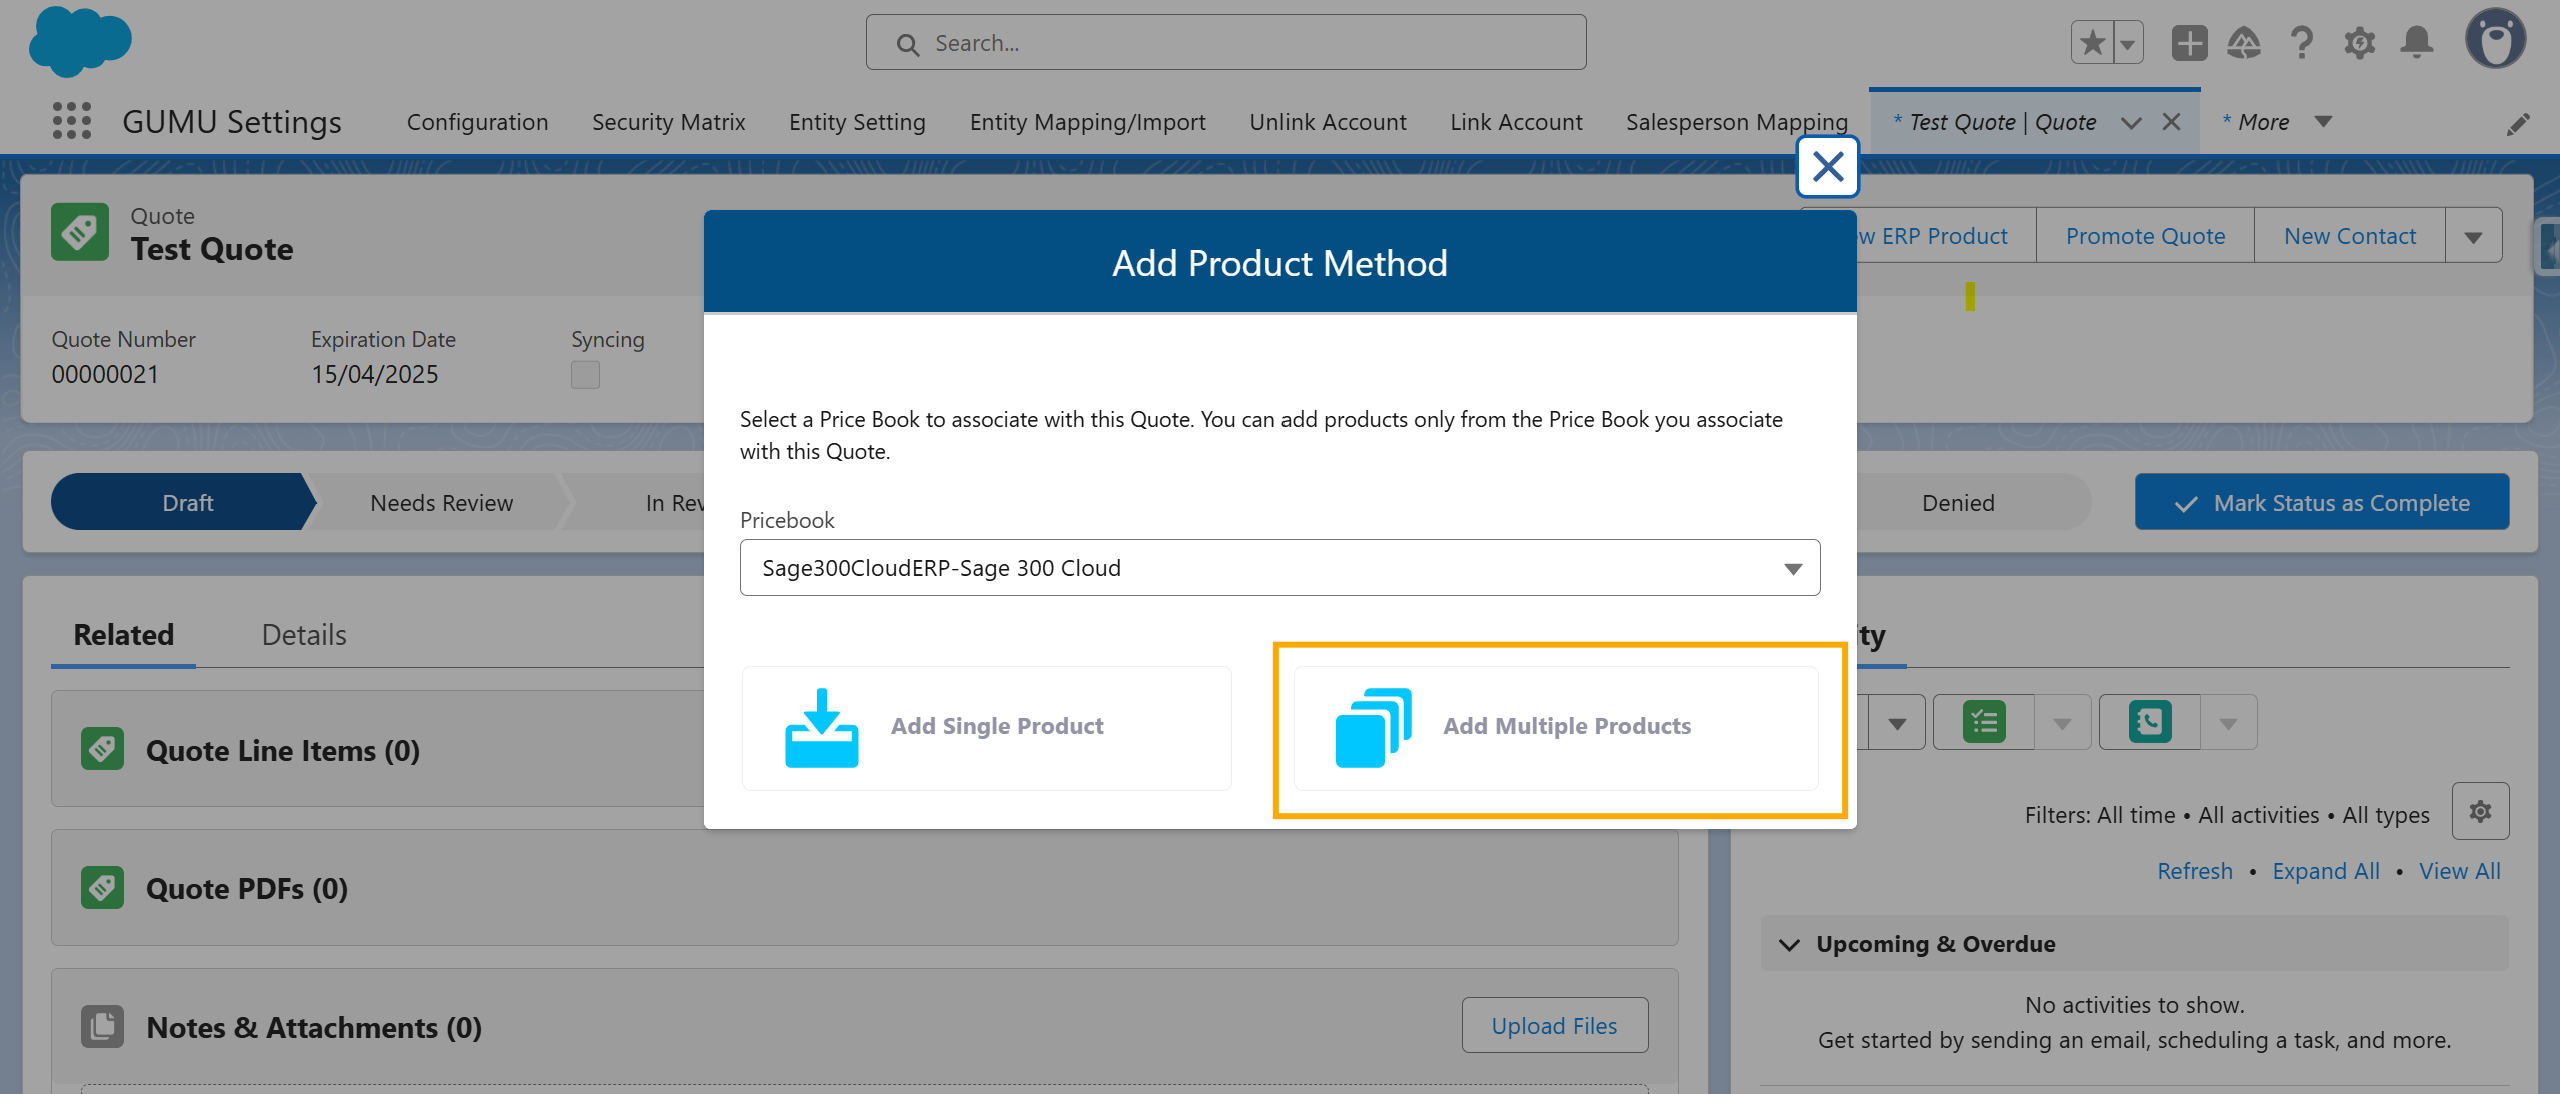The image size is (2560, 1094).
Task: Open the Trailhead guidance icon
Action: coord(2244,43)
